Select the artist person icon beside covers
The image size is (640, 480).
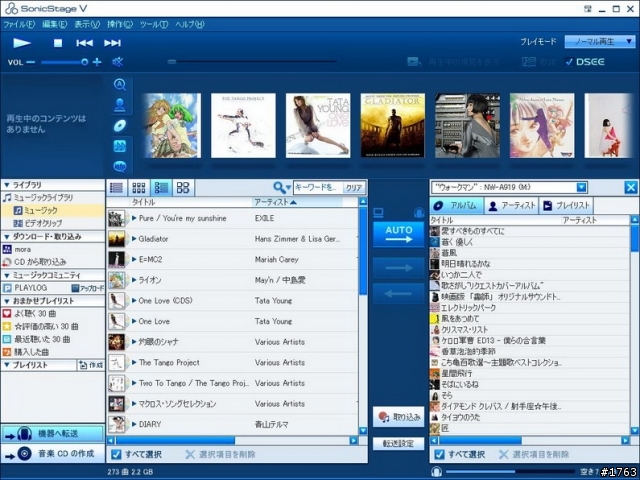pos(120,105)
